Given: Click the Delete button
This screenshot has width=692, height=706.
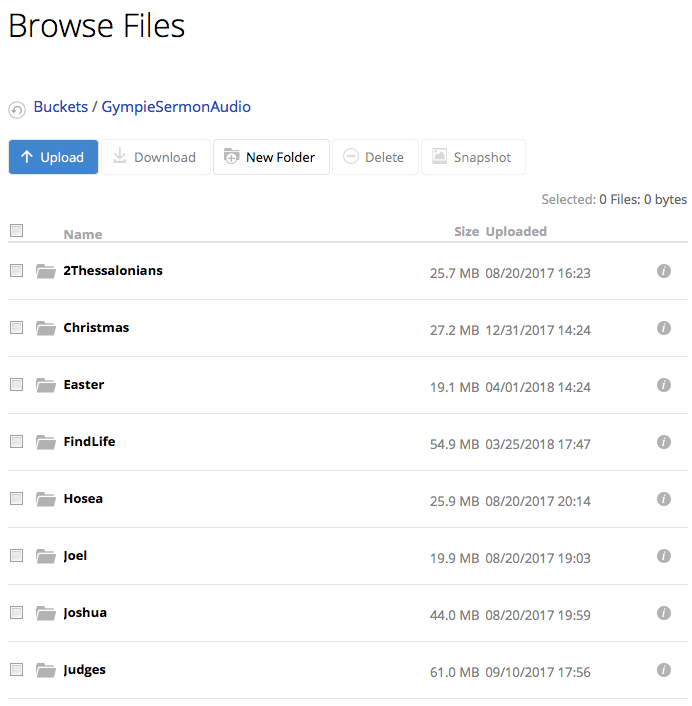Looking at the screenshot, I should [x=375, y=157].
